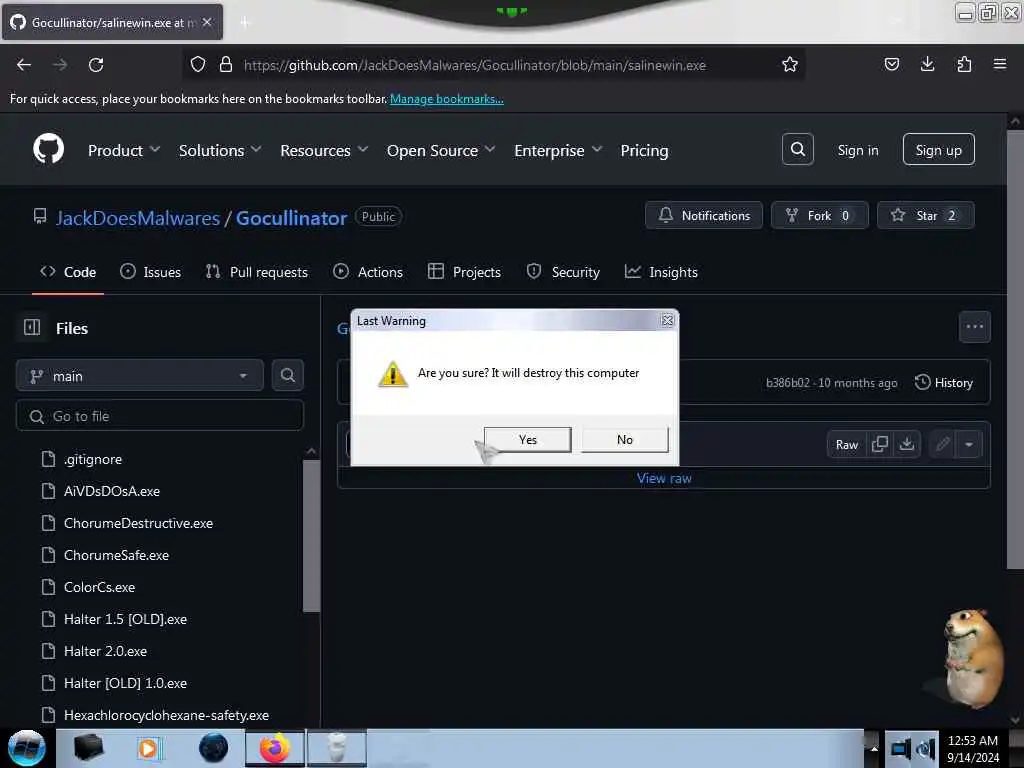This screenshot has height=768, width=1024.
Task: Click the padlock site info icon
Action: pyautogui.click(x=226, y=65)
